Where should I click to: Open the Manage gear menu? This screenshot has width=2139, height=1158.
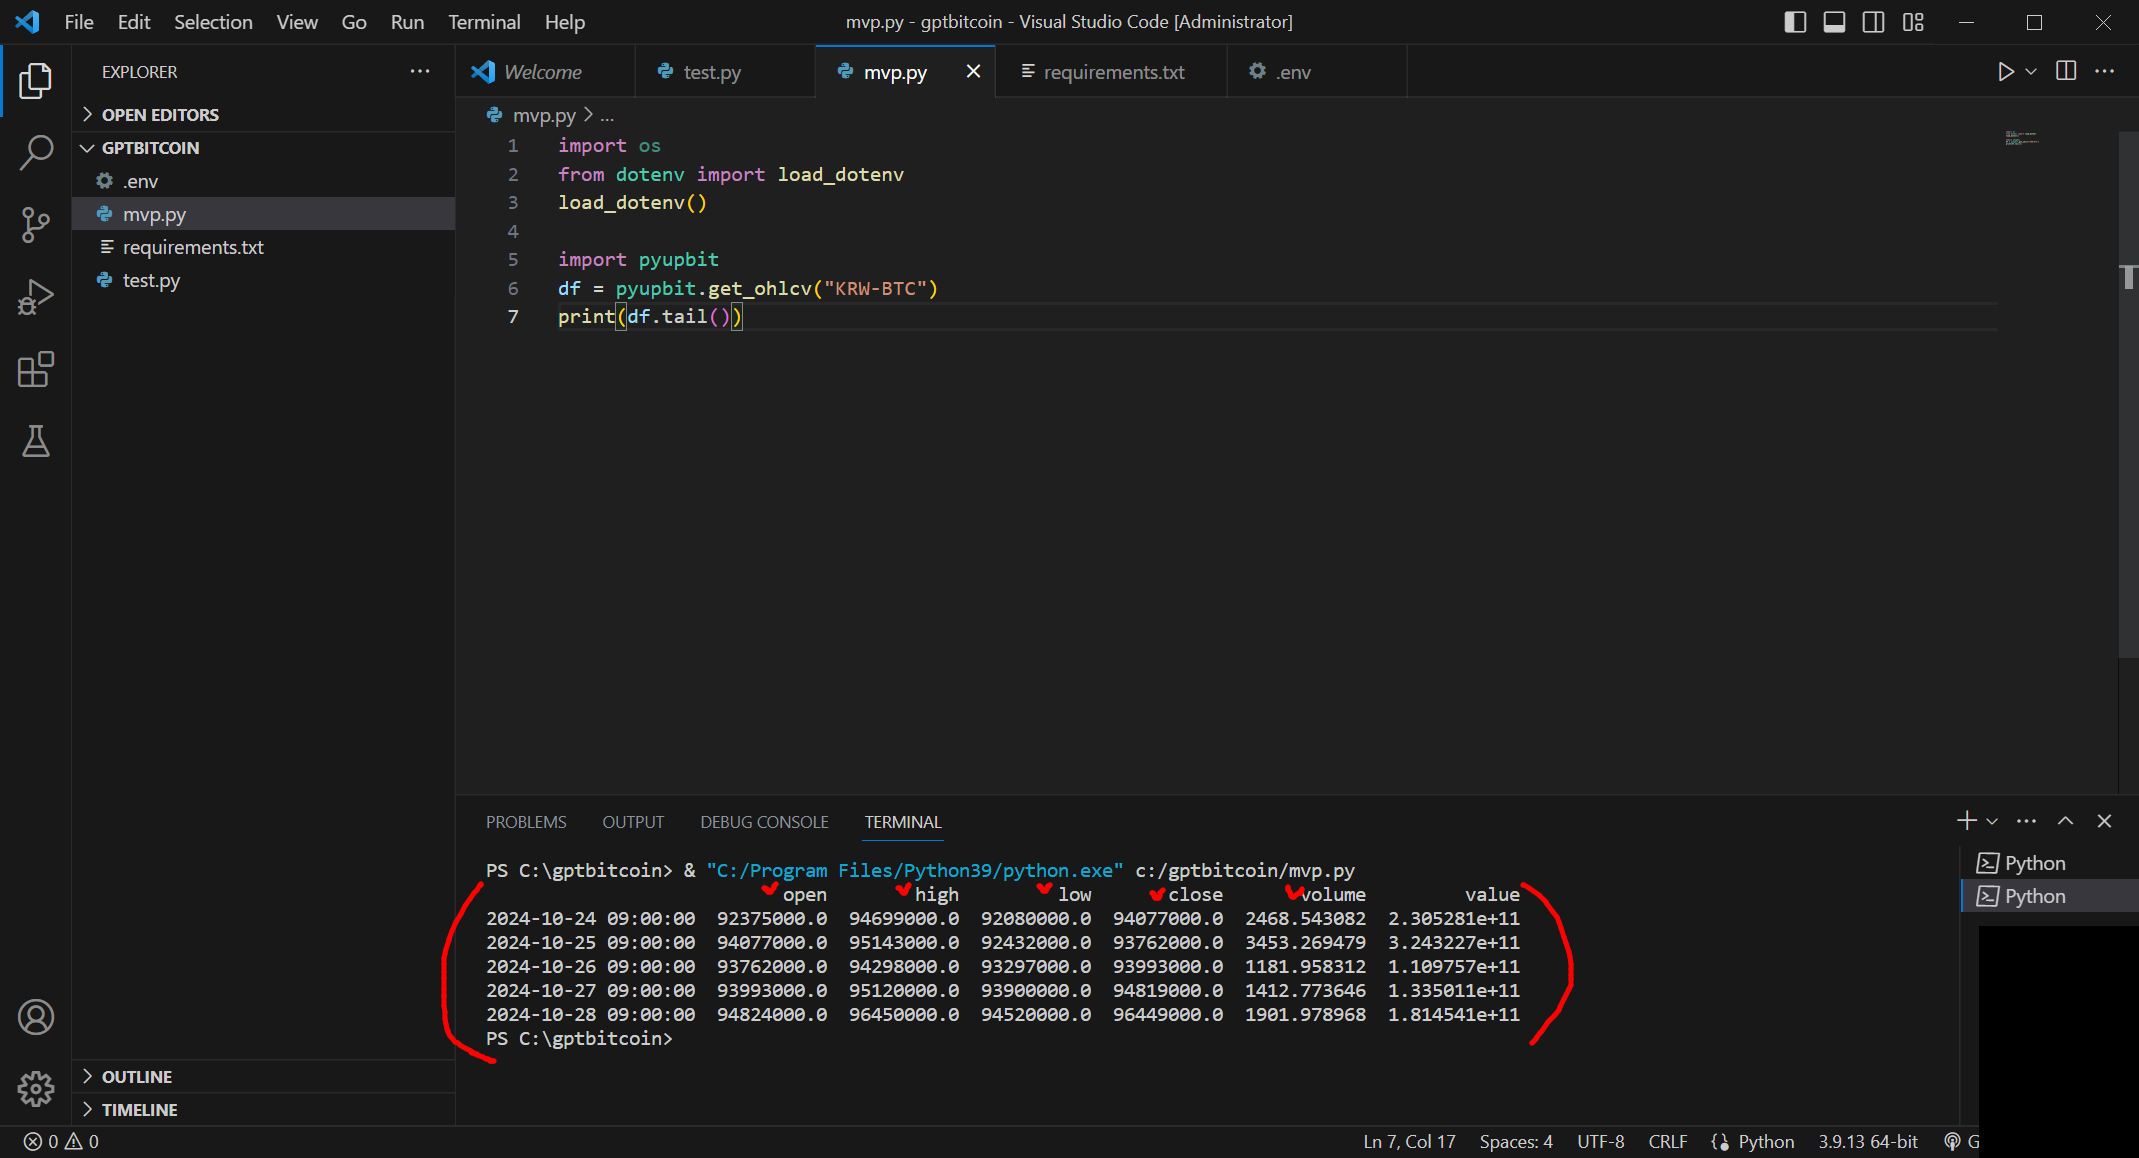click(x=36, y=1089)
